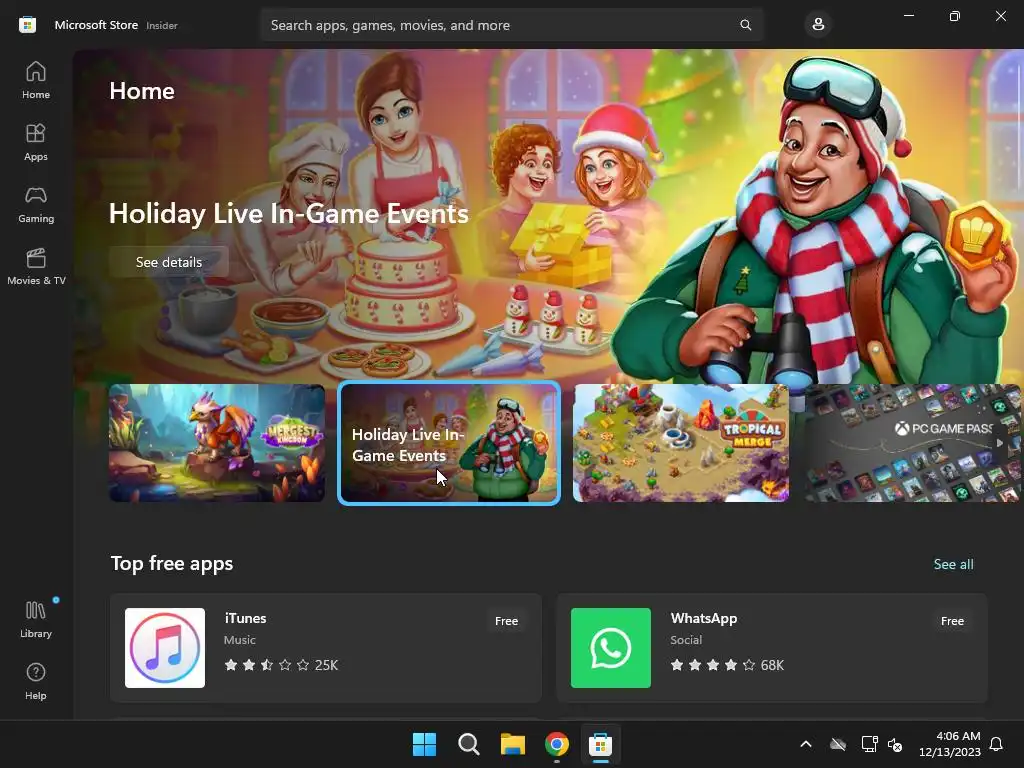The height and width of the screenshot is (768, 1024).
Task: Open the notifications bell
Action: 997,744
